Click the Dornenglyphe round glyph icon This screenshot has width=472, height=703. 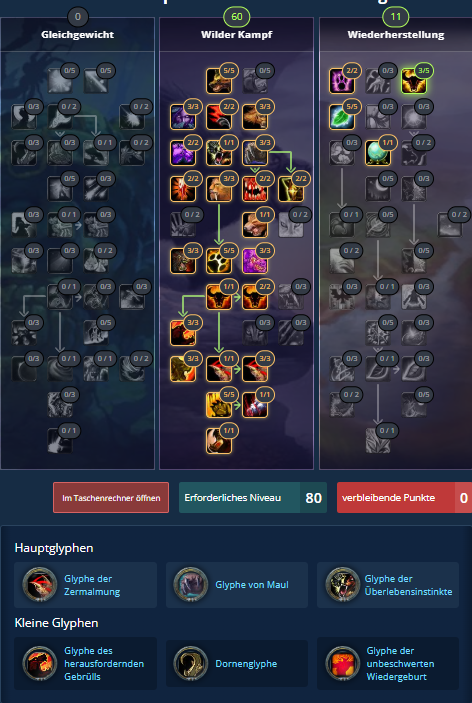point(191,664)
